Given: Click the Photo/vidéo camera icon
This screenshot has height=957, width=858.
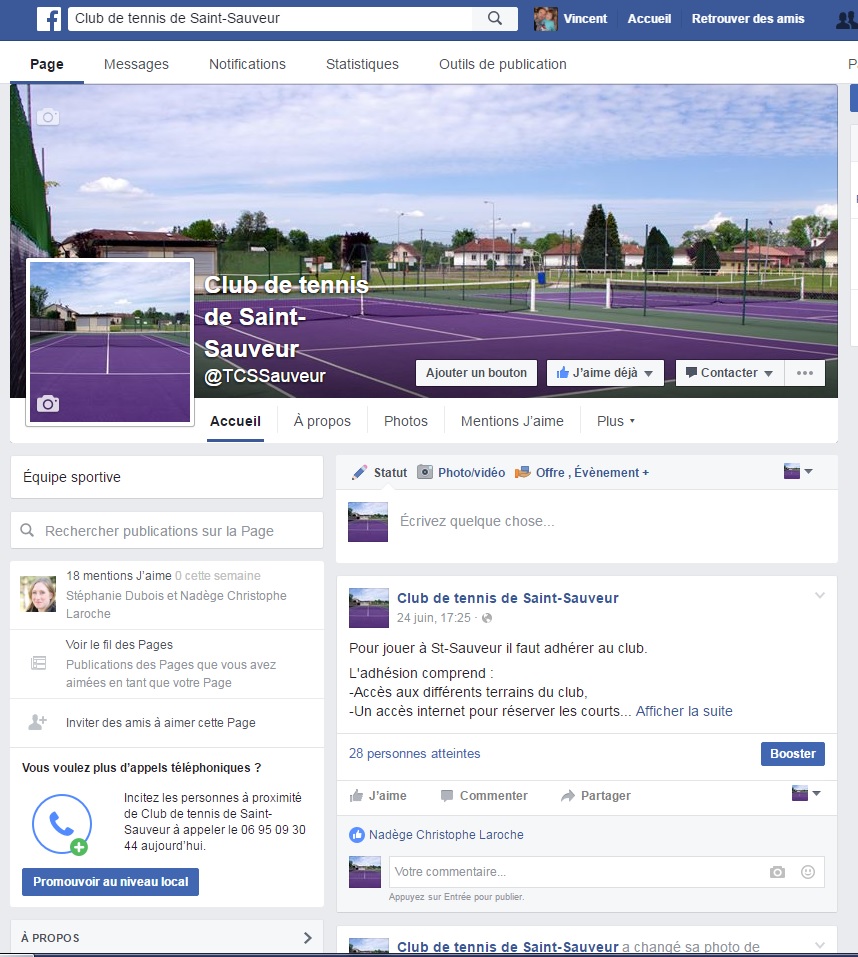Looking at the screenshot, I should (x=425, y=472).
